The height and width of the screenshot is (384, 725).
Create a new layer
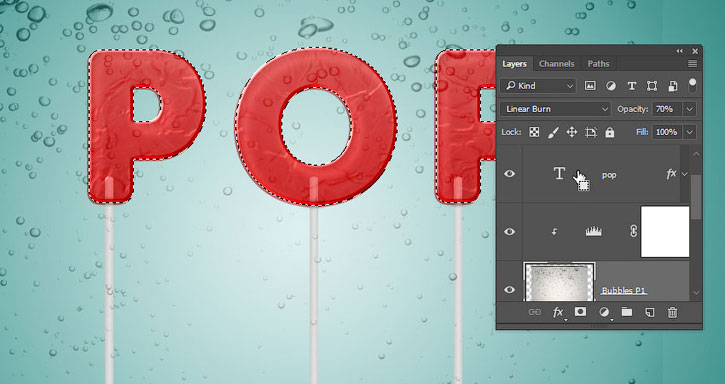coord(650,312)
